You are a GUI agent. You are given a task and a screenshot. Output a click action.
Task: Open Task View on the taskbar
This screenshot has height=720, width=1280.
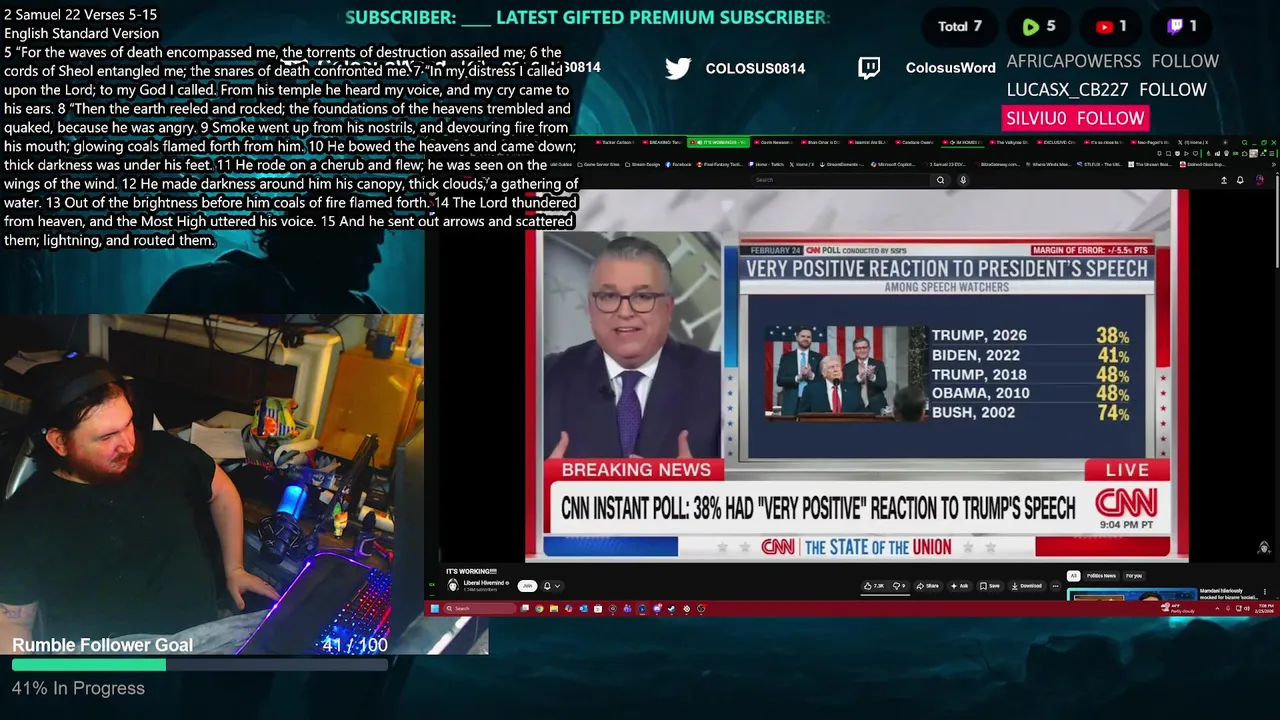(525, 608)
